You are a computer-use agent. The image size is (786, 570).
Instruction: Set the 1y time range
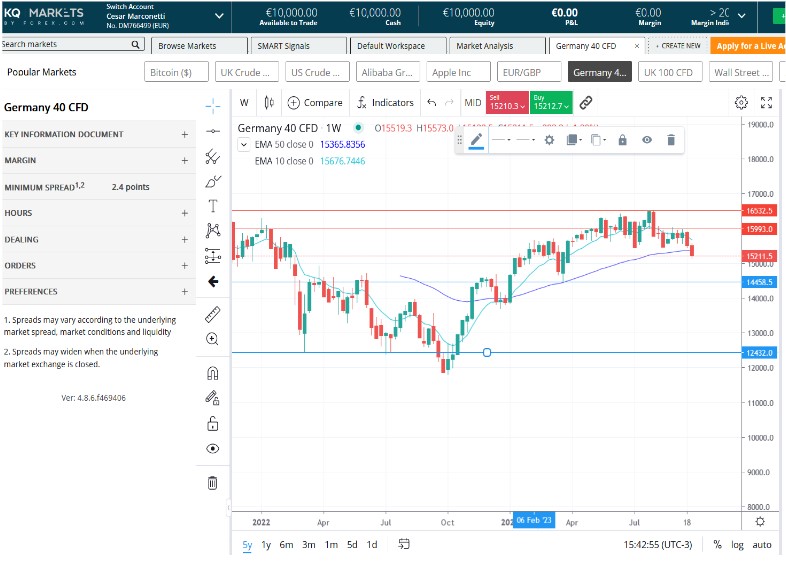point(266,544)
